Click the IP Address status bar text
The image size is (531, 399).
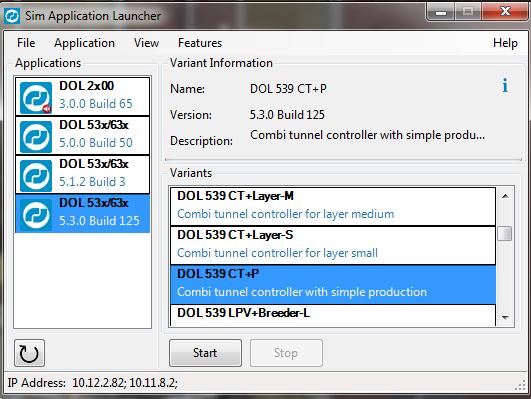click(x=92, y=383)
